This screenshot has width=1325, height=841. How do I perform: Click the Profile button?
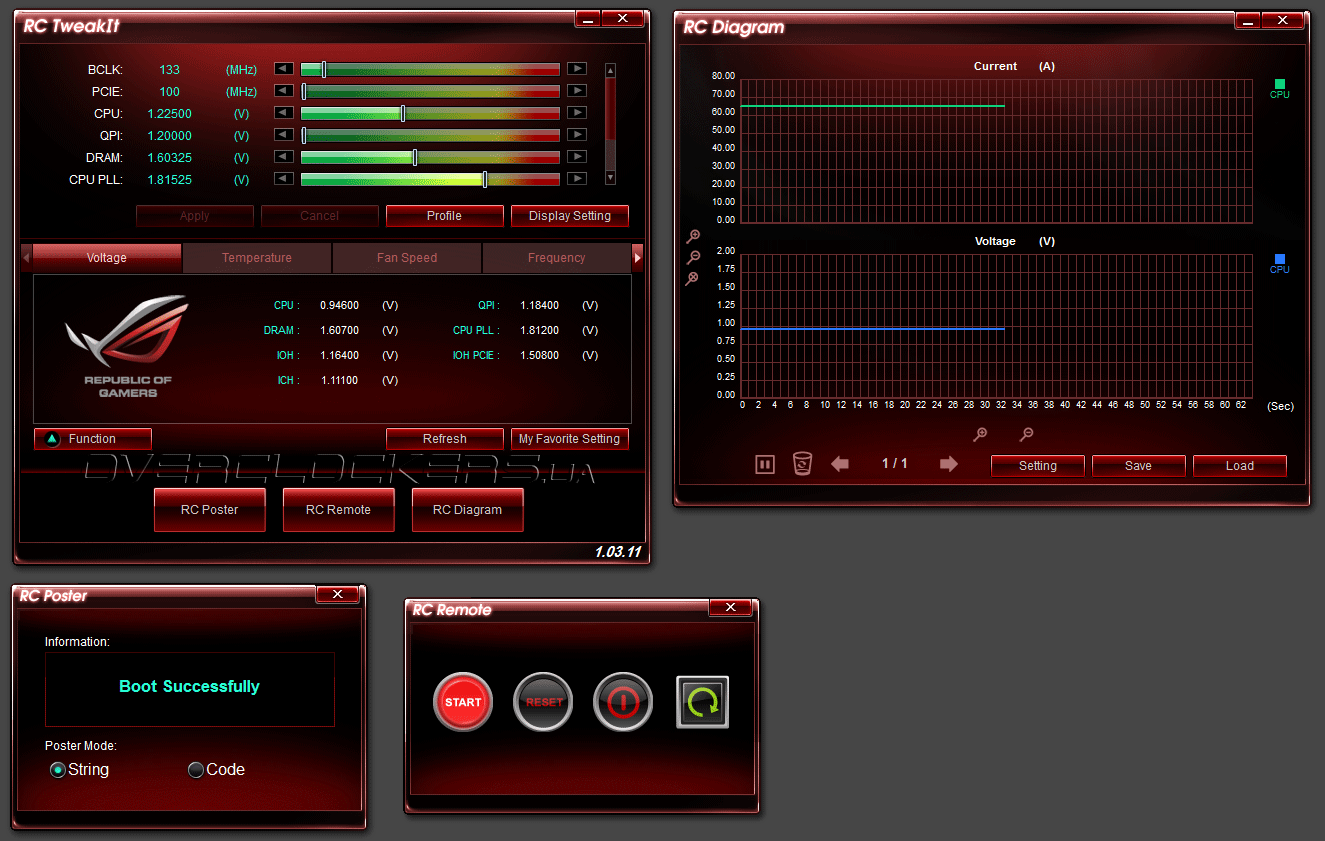(445, 216)
